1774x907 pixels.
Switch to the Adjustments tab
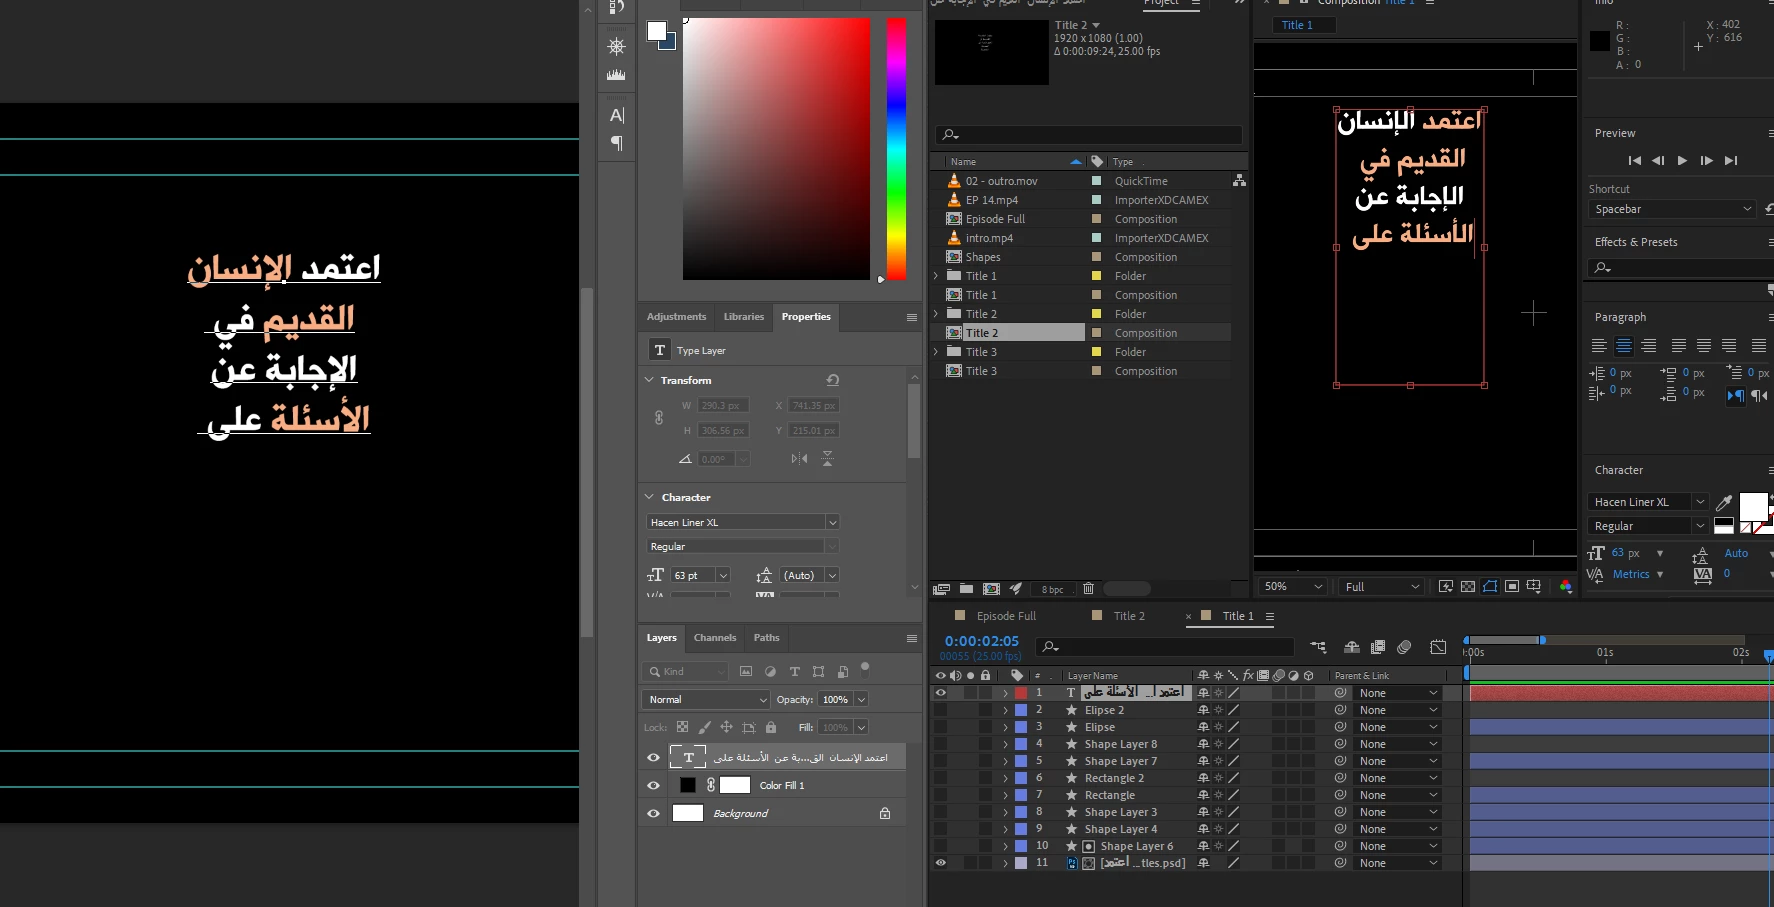pyautogui.click(x=676, y=317)
